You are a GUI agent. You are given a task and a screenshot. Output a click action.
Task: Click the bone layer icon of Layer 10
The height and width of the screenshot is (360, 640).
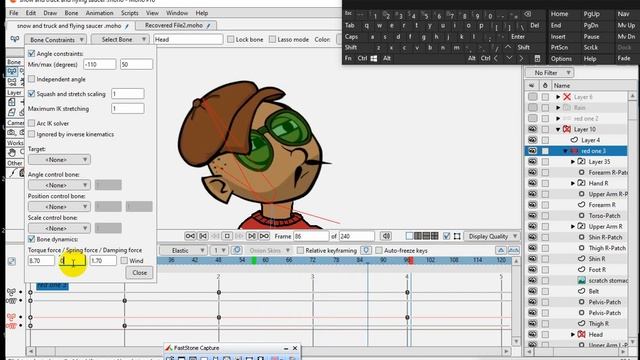(x=567, y=129)
